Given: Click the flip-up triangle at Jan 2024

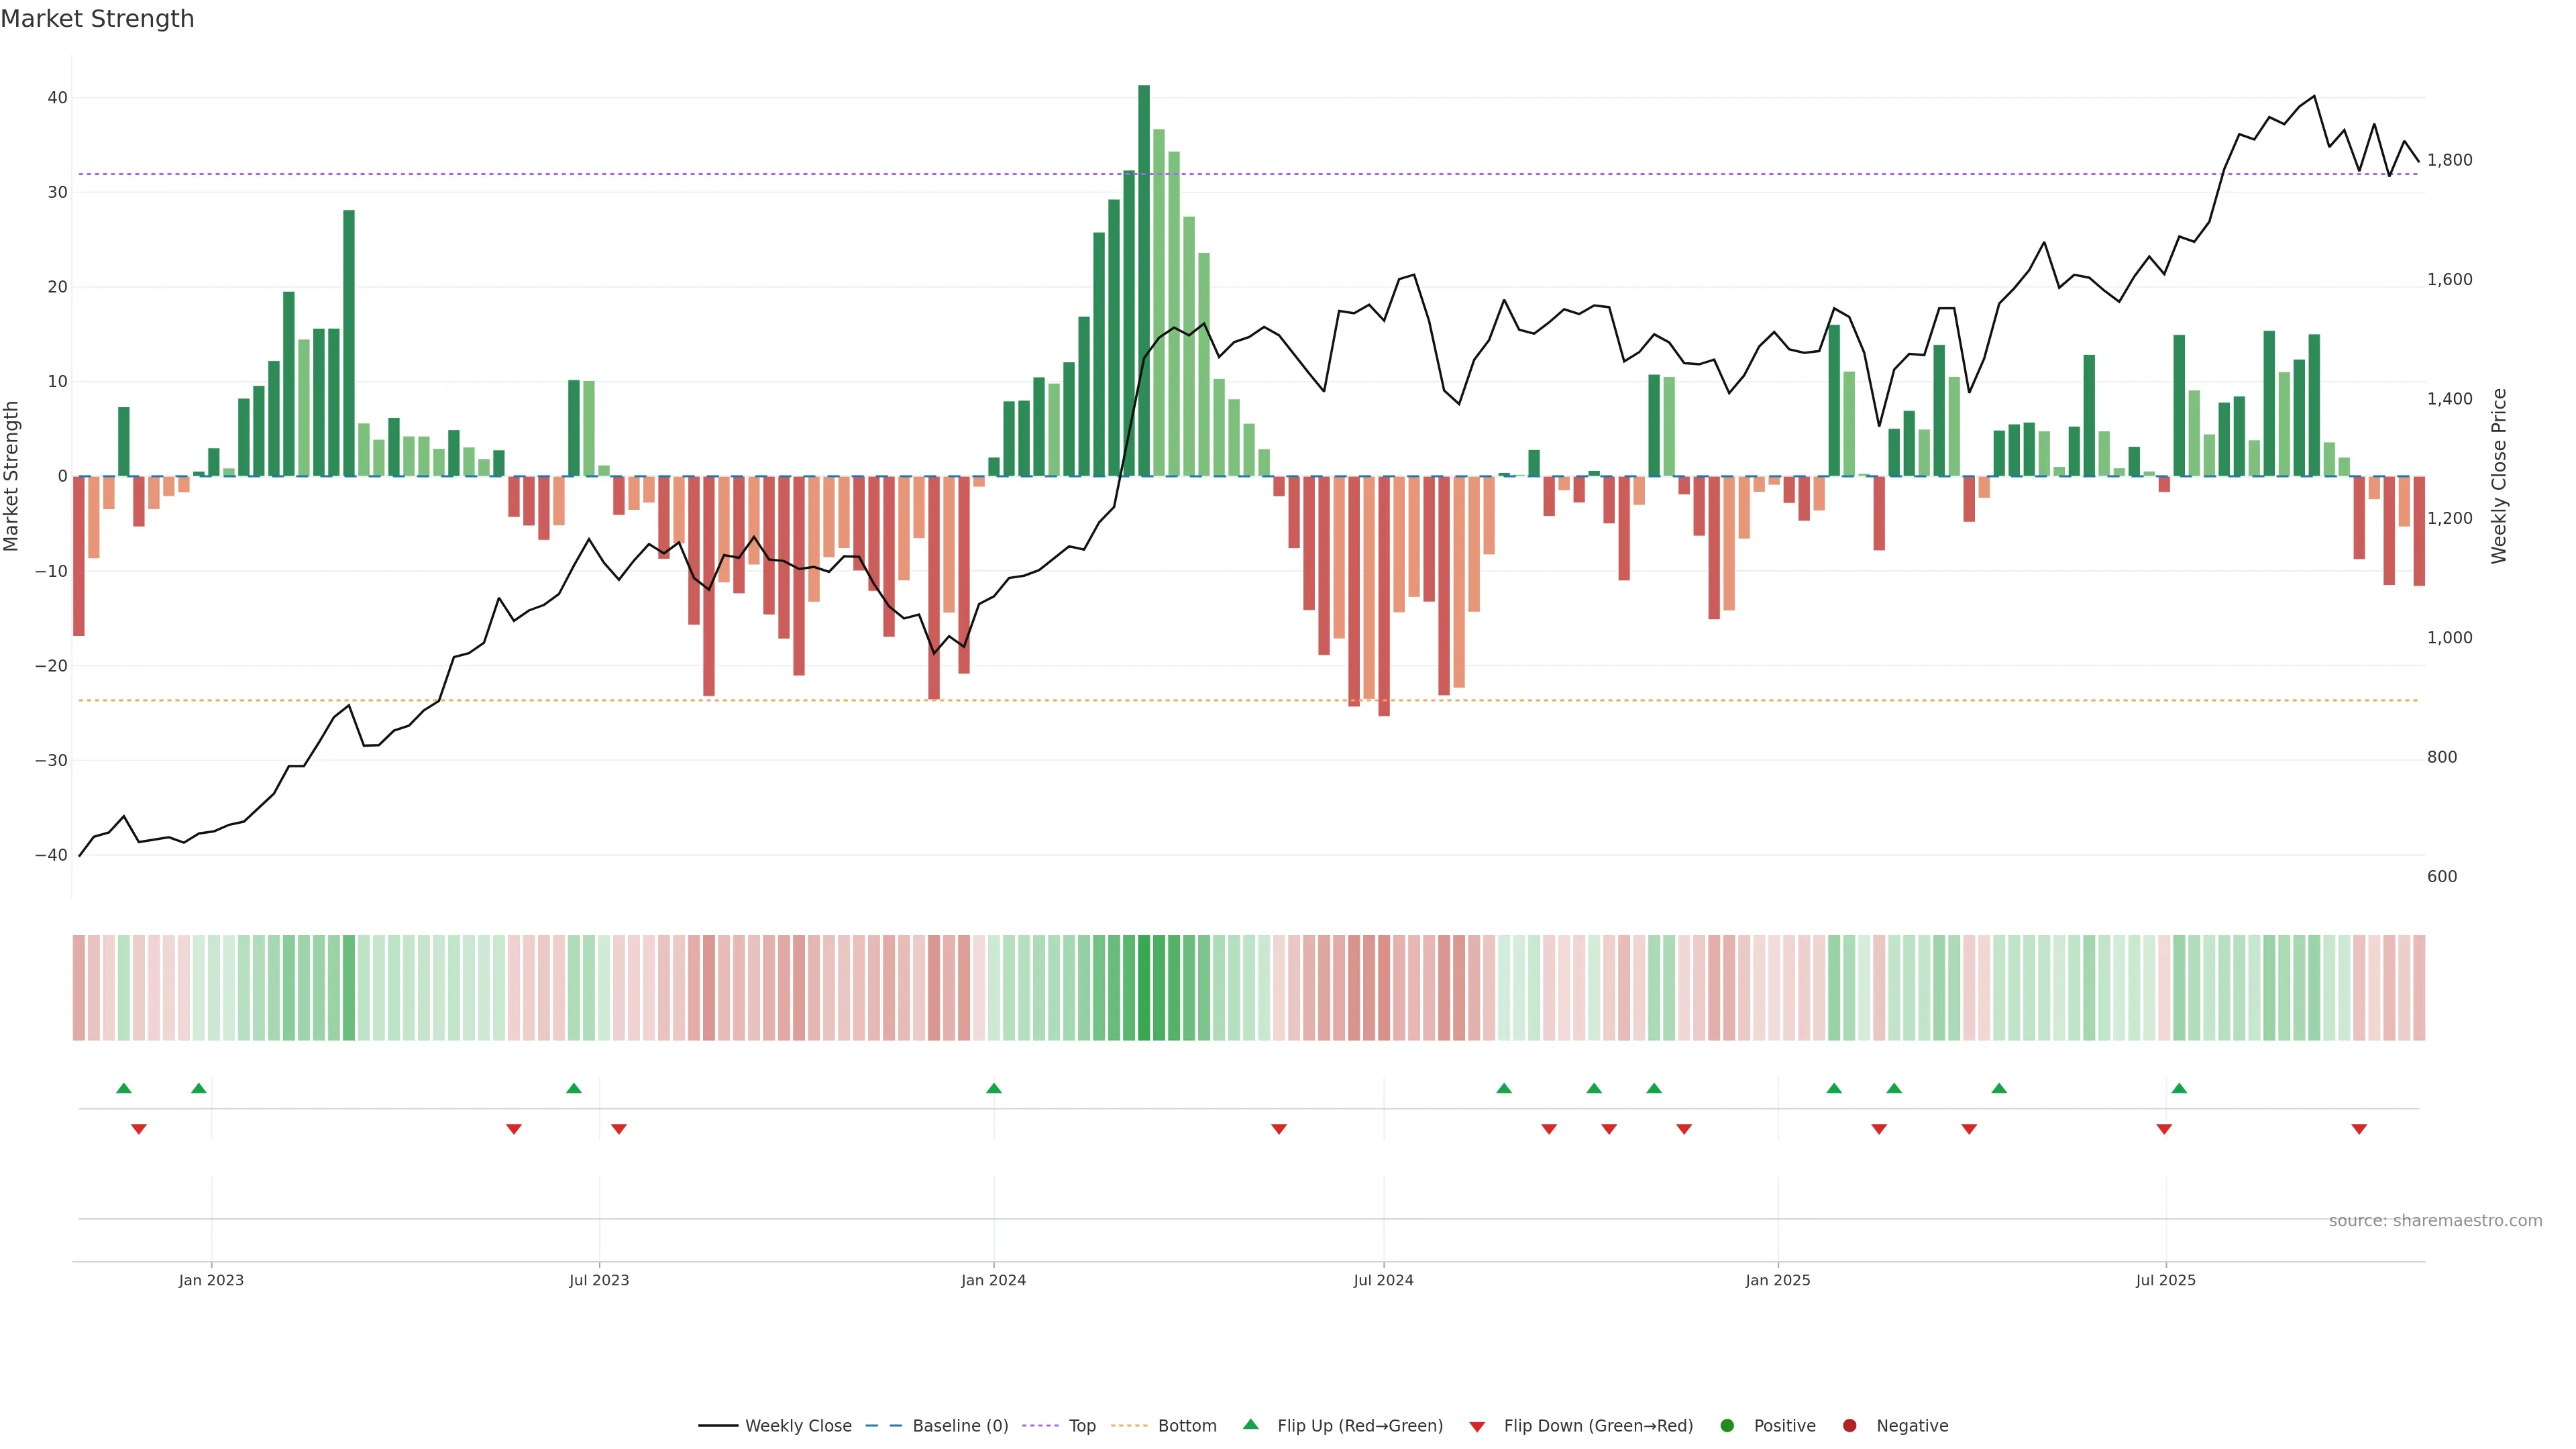Looking at the screenshot, I should 993,1088.
